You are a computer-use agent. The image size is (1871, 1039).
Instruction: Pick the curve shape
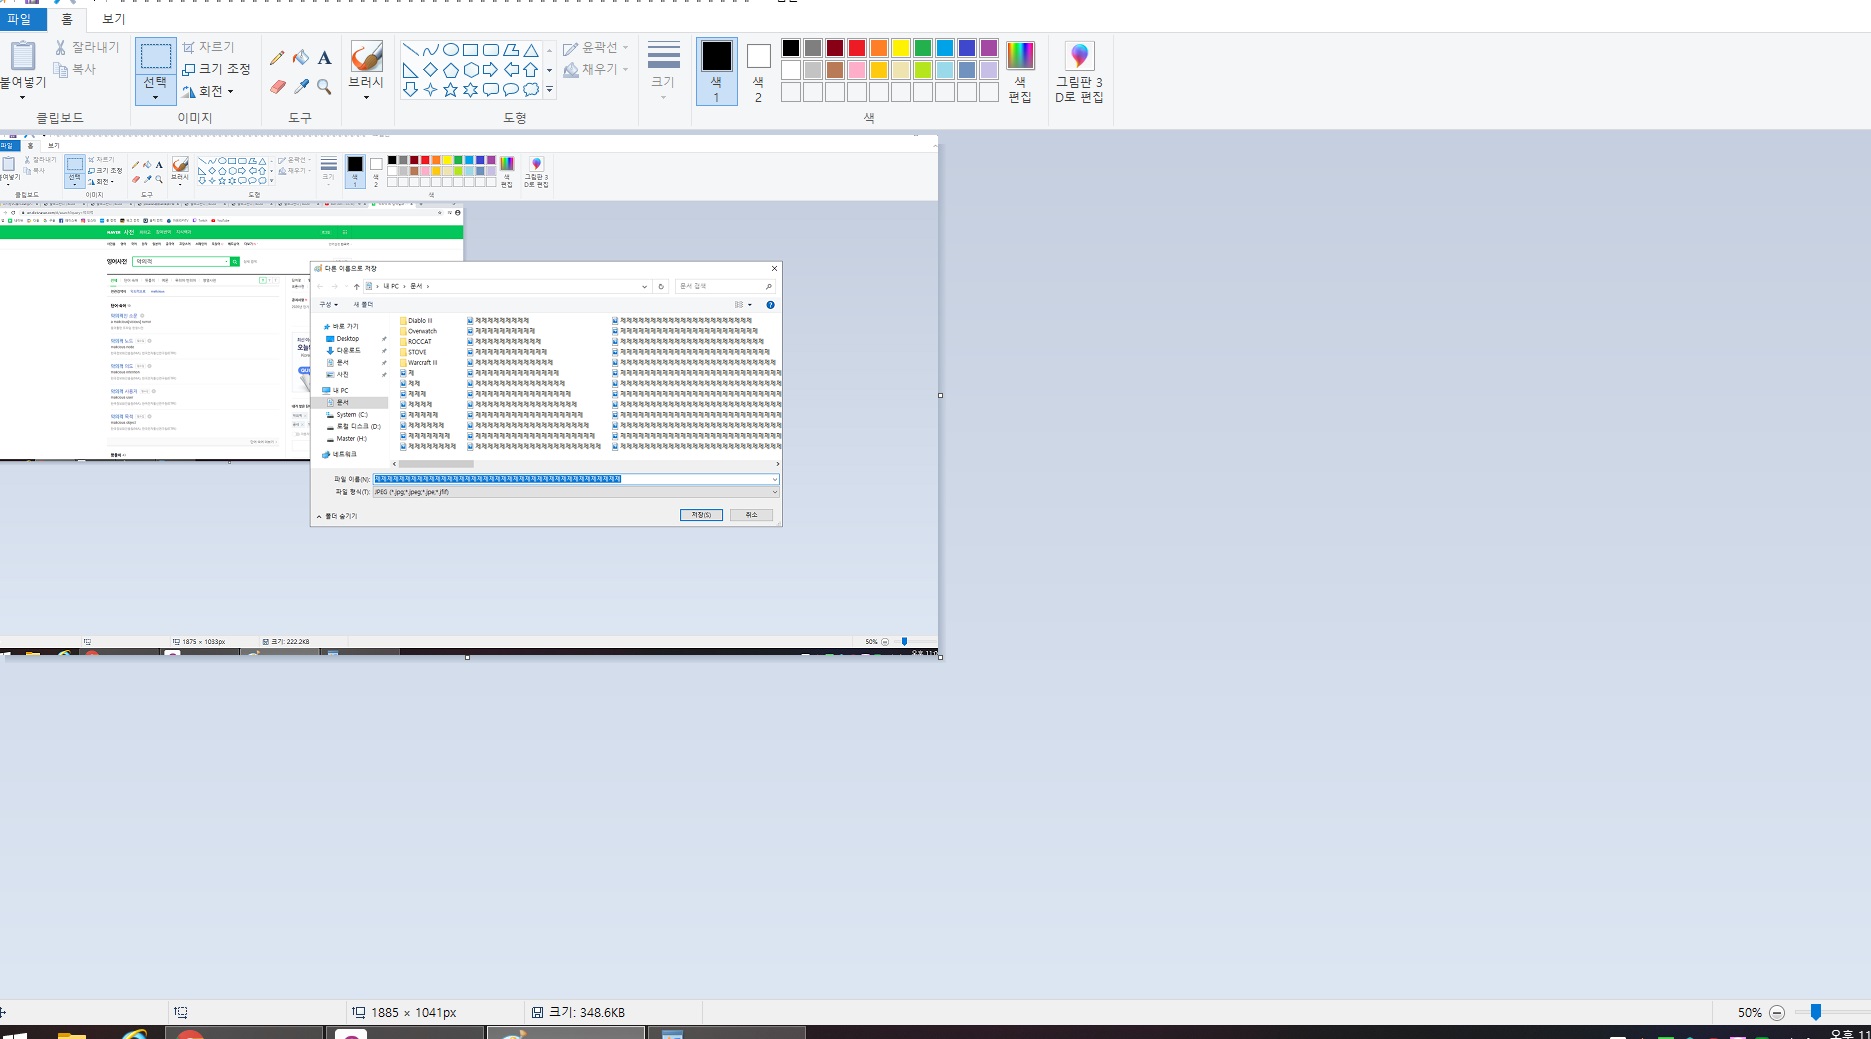[430, 49]
